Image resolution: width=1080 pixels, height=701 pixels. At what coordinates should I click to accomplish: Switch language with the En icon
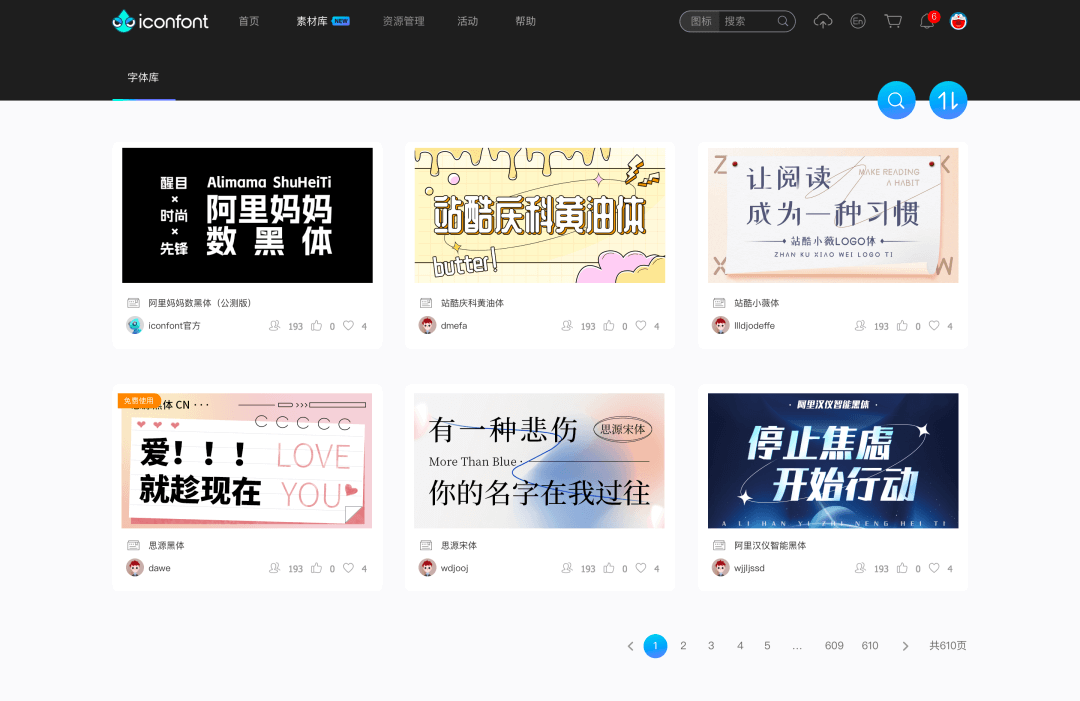click(858, 21)
